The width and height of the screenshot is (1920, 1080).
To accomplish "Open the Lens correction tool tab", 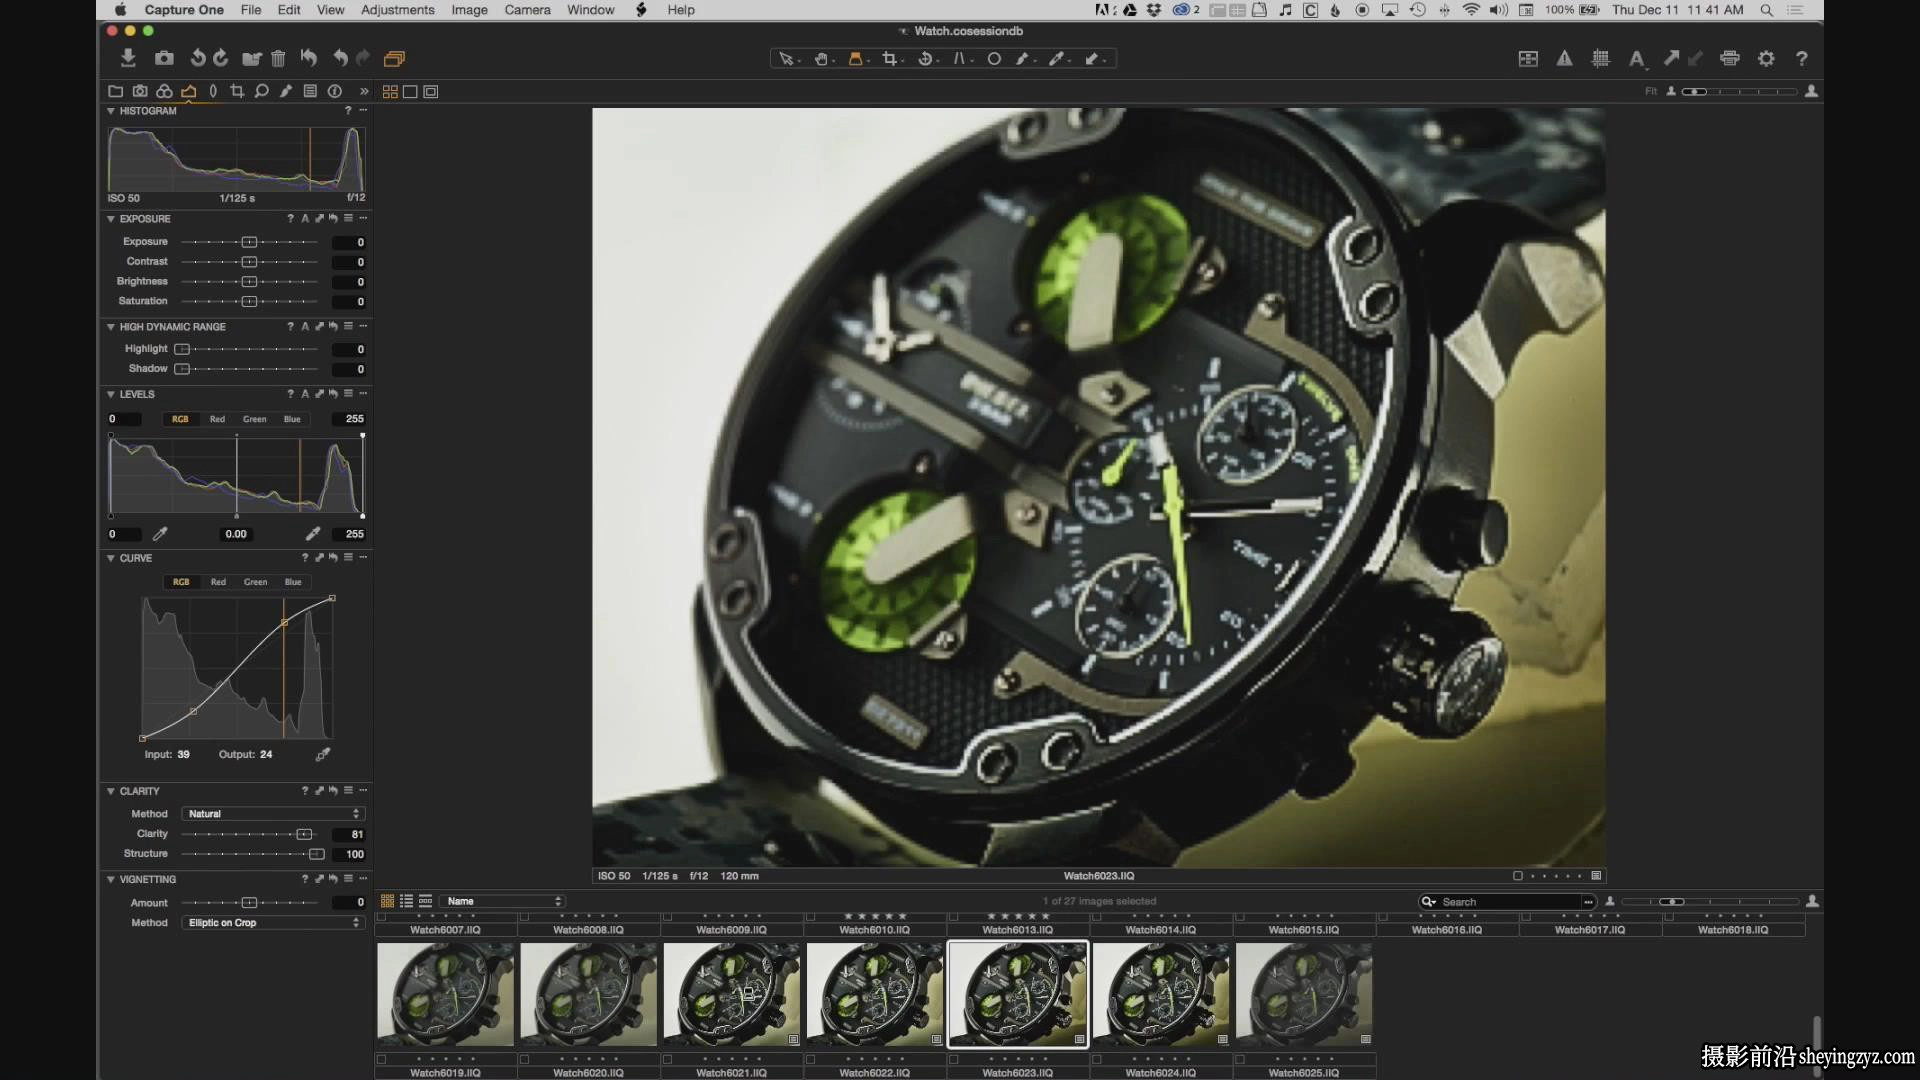I will (213, 91).
